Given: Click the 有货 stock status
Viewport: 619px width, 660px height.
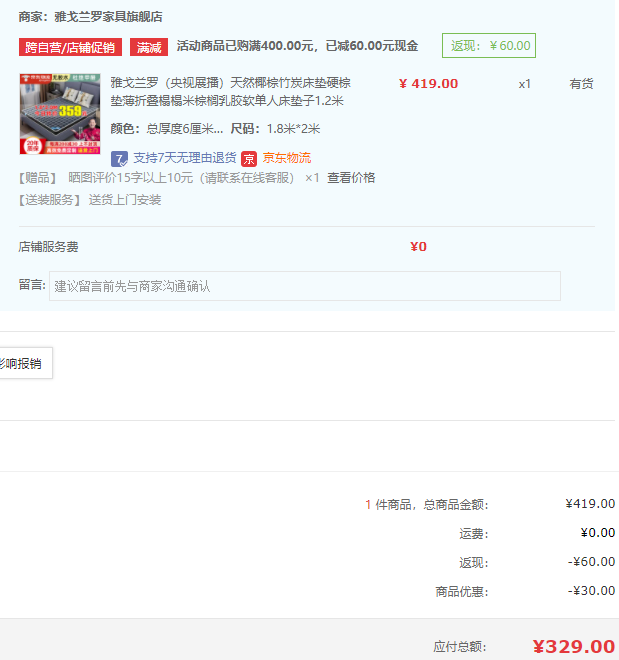Looking at the screenshot, I should tap(581, 84).
